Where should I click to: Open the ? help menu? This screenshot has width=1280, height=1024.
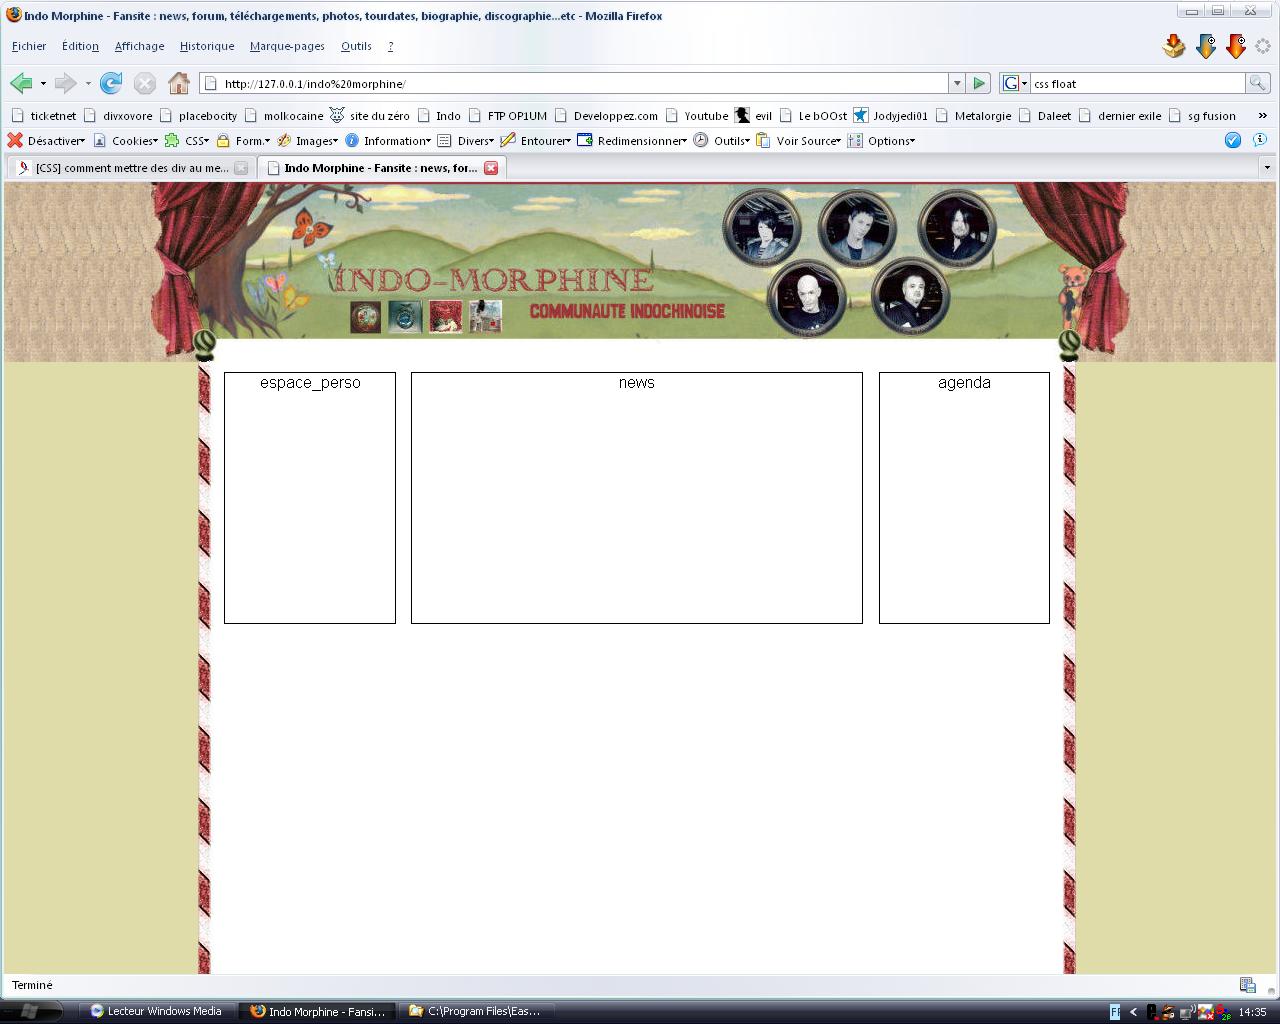pos(390,46)
